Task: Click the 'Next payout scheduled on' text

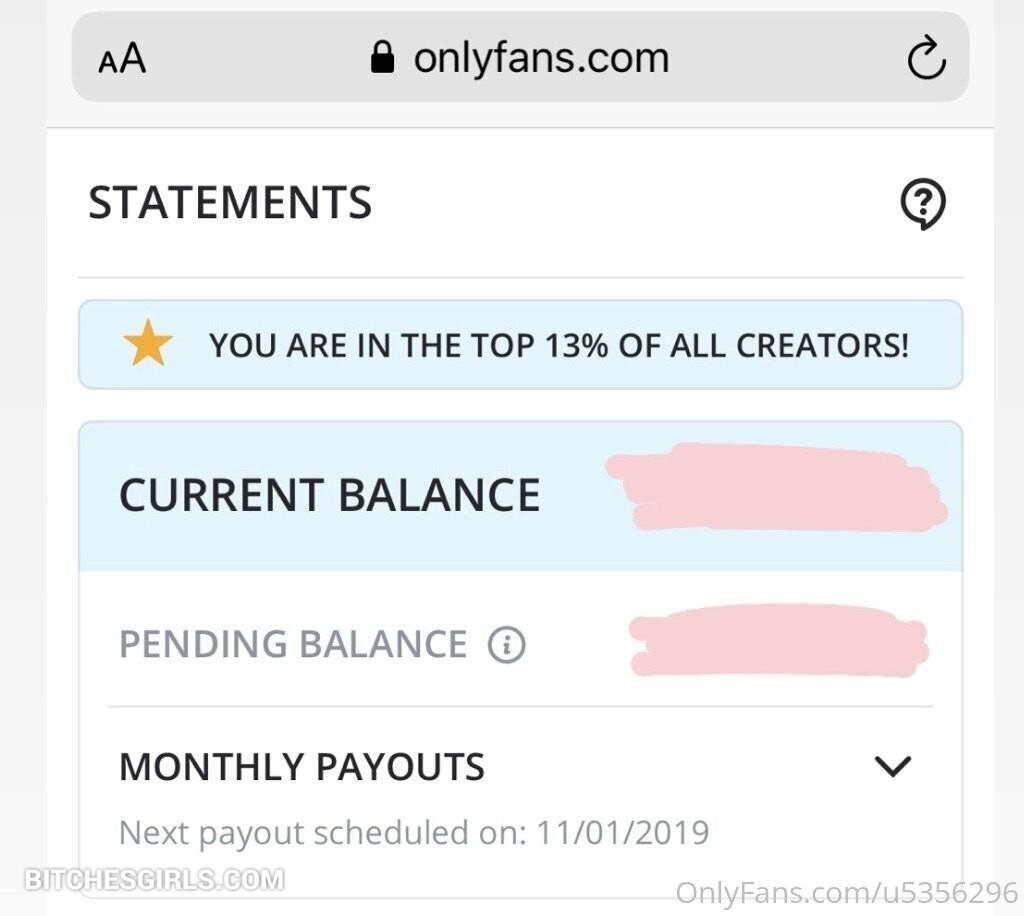Action: (x=322, y=832)
